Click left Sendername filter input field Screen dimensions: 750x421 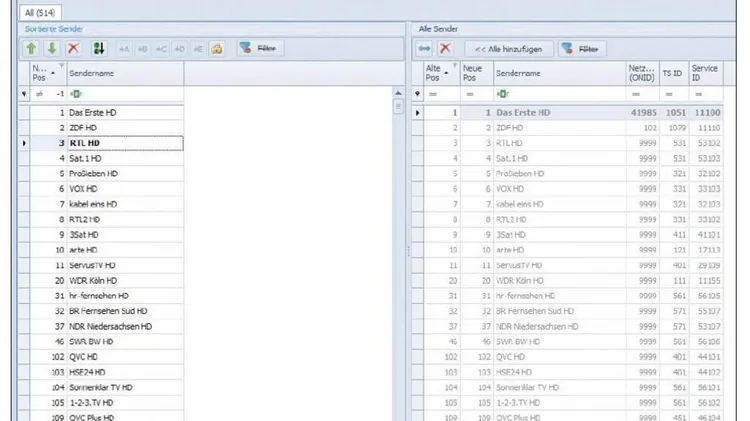(125, 94)
